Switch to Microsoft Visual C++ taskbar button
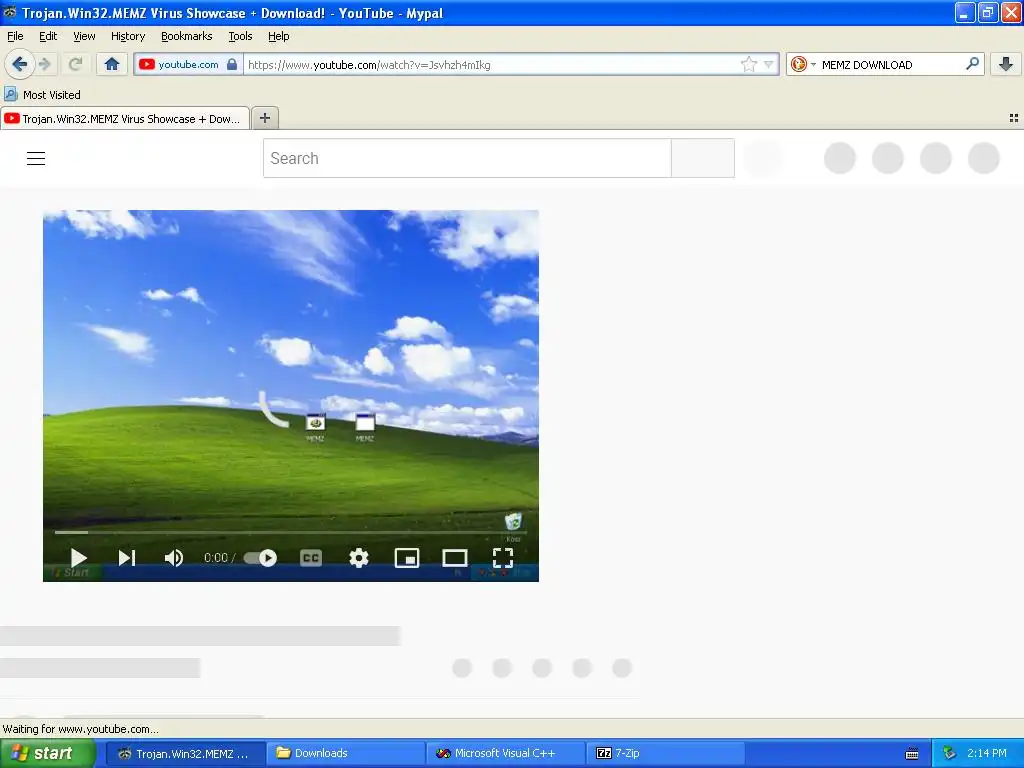 point(505,754)
